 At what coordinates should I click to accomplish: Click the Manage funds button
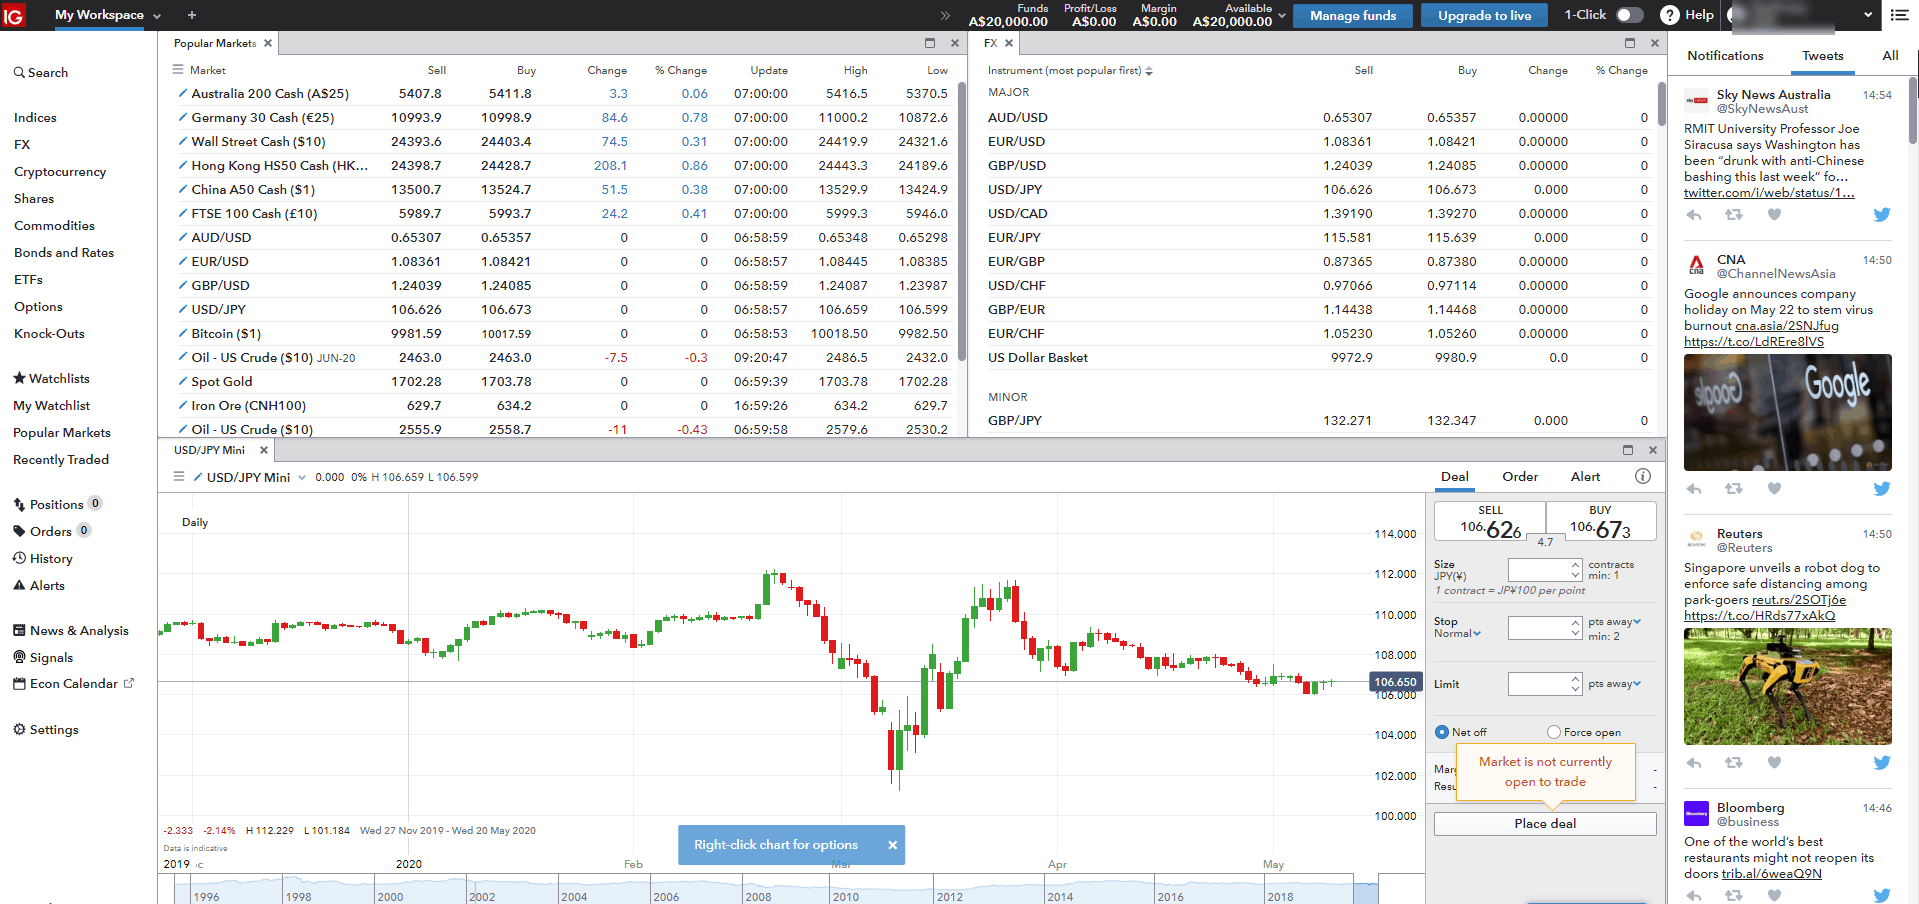pos(1353,15)
